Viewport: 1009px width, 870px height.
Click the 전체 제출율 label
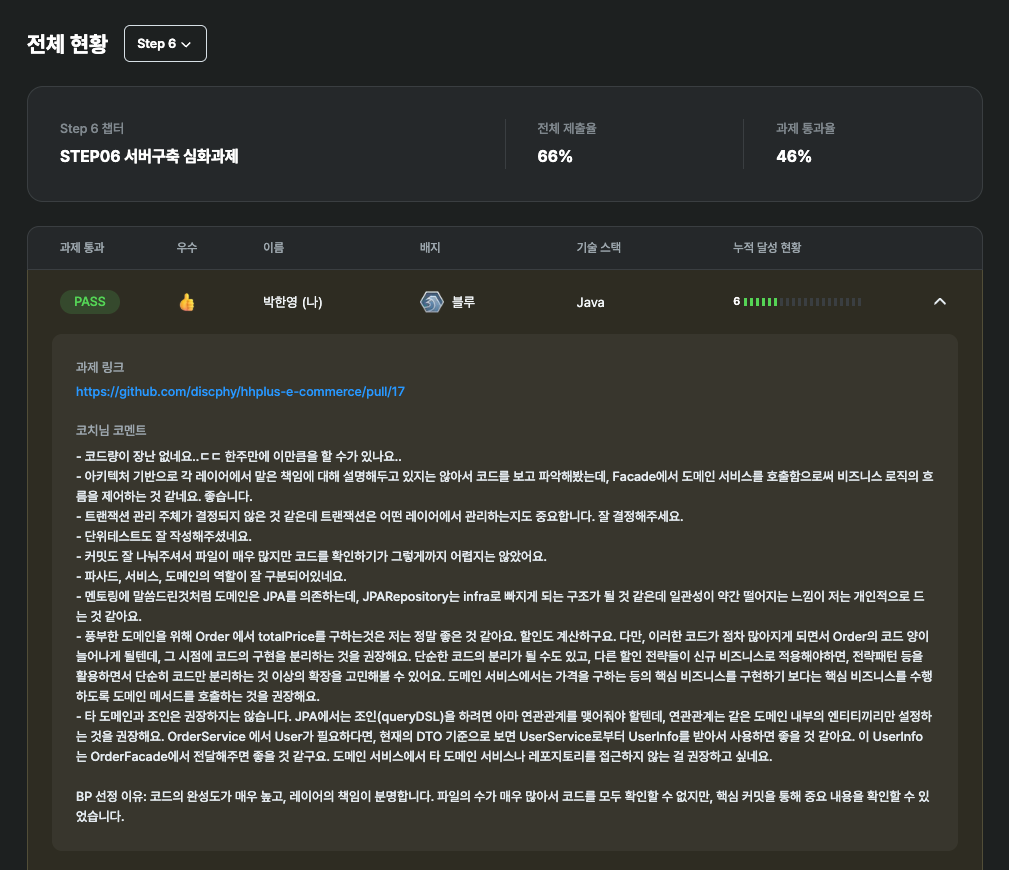click(x=567, y=129)
